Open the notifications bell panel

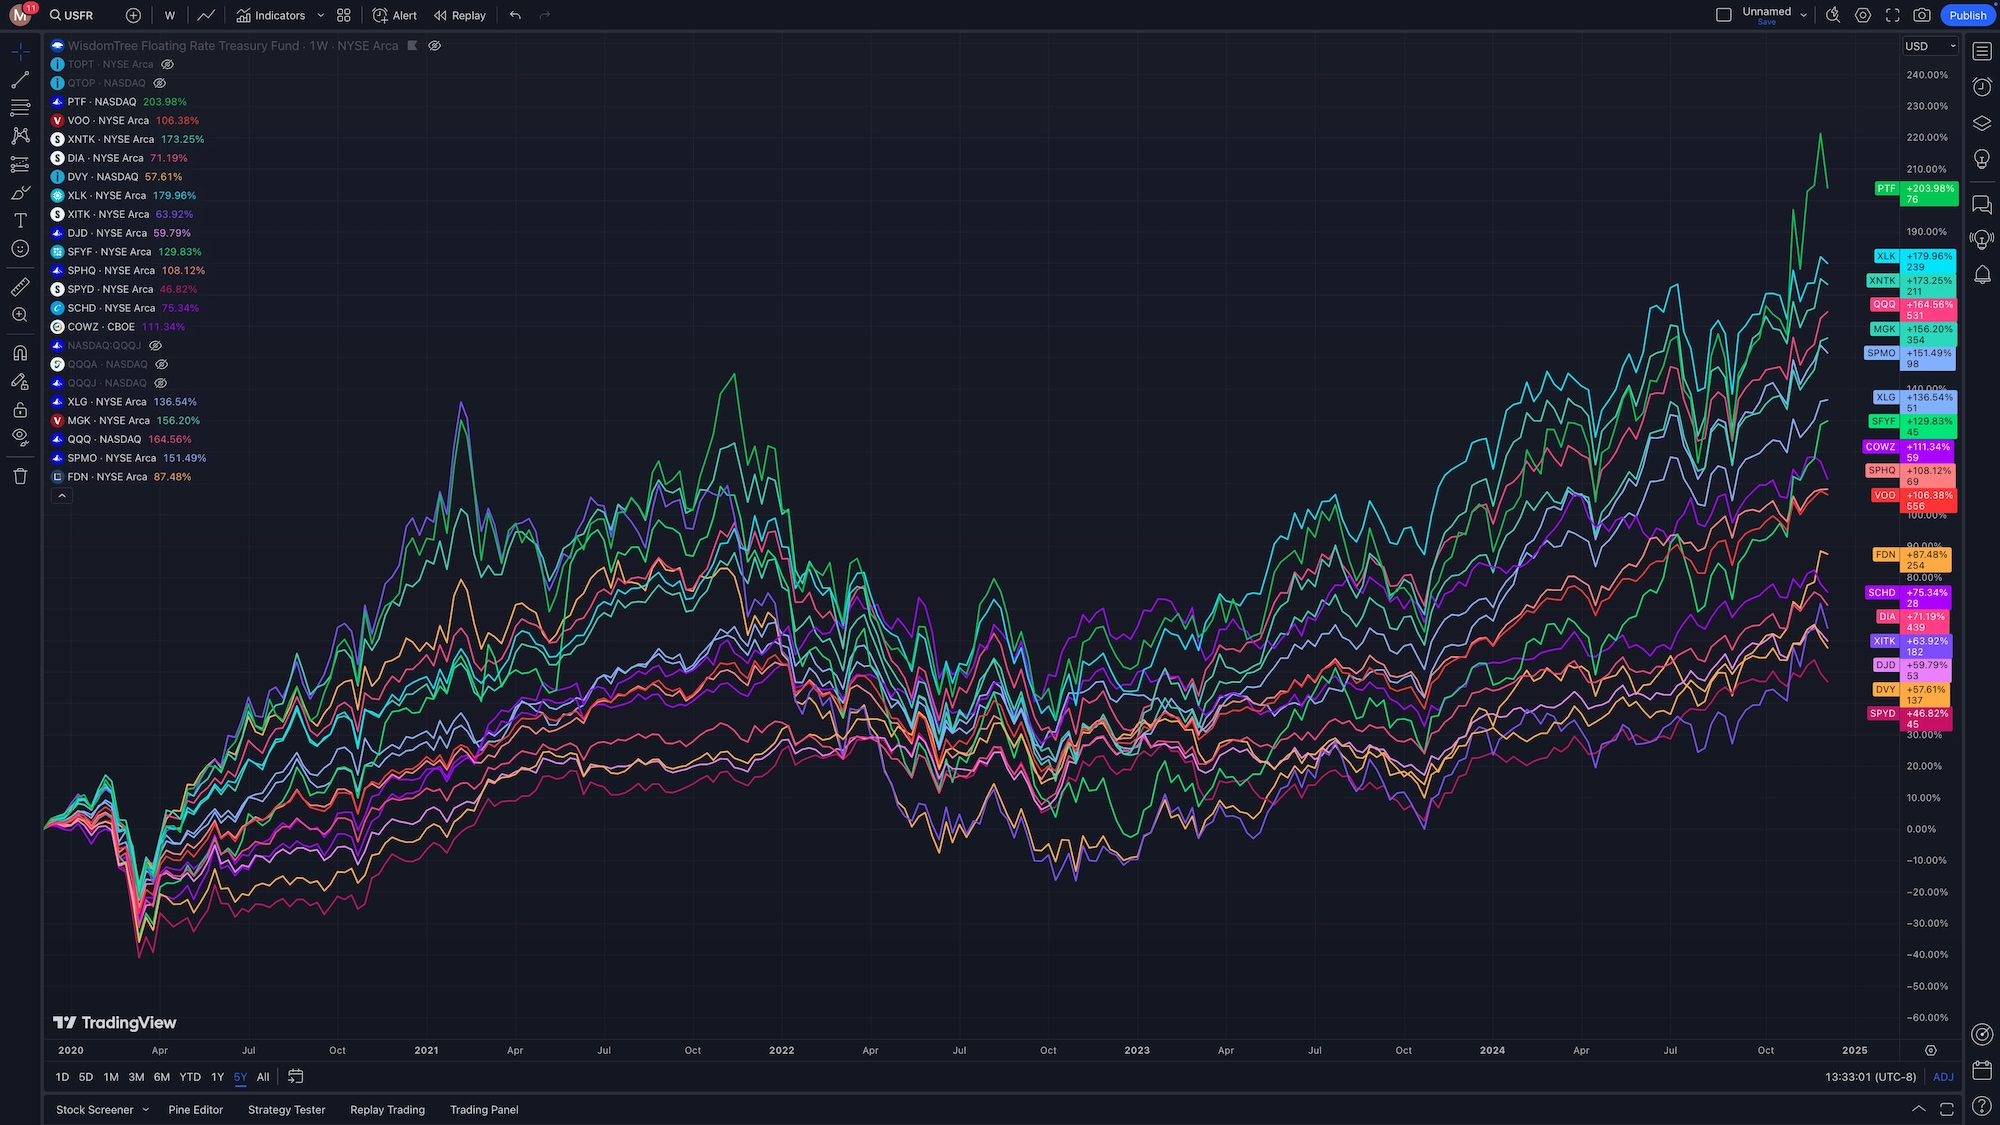(1982, 274)
